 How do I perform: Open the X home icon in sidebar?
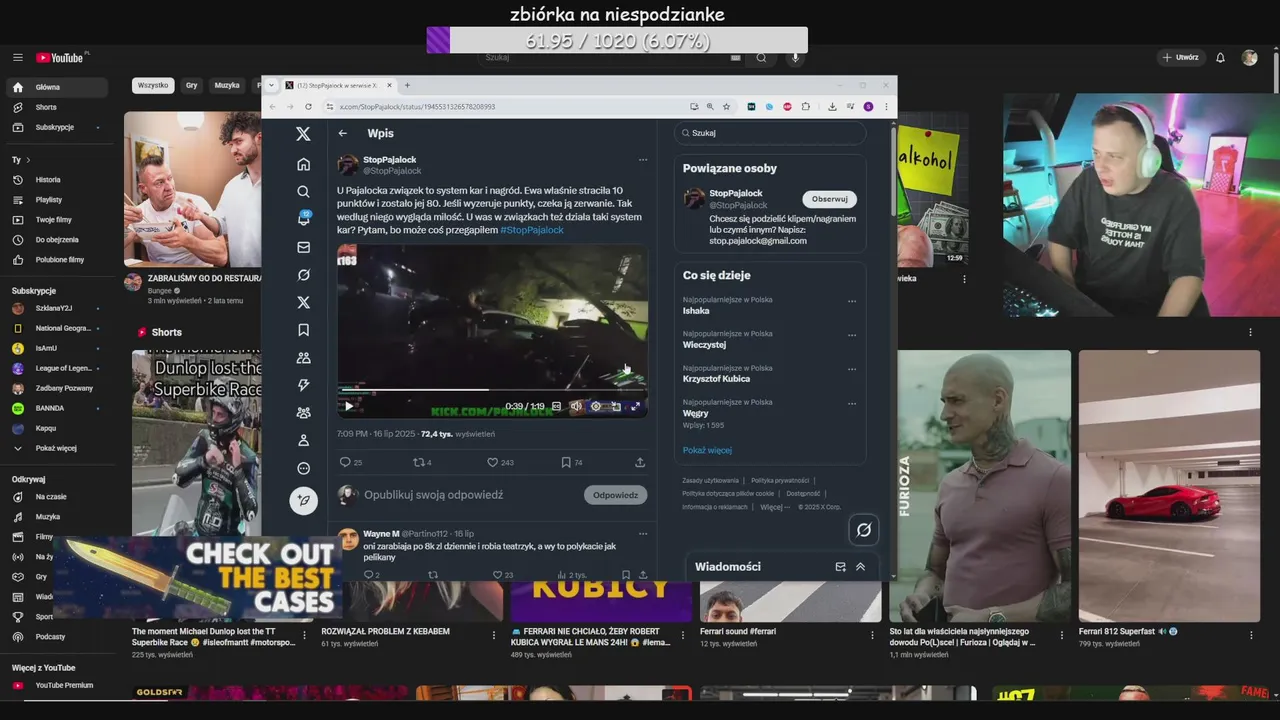pos(304,164)
